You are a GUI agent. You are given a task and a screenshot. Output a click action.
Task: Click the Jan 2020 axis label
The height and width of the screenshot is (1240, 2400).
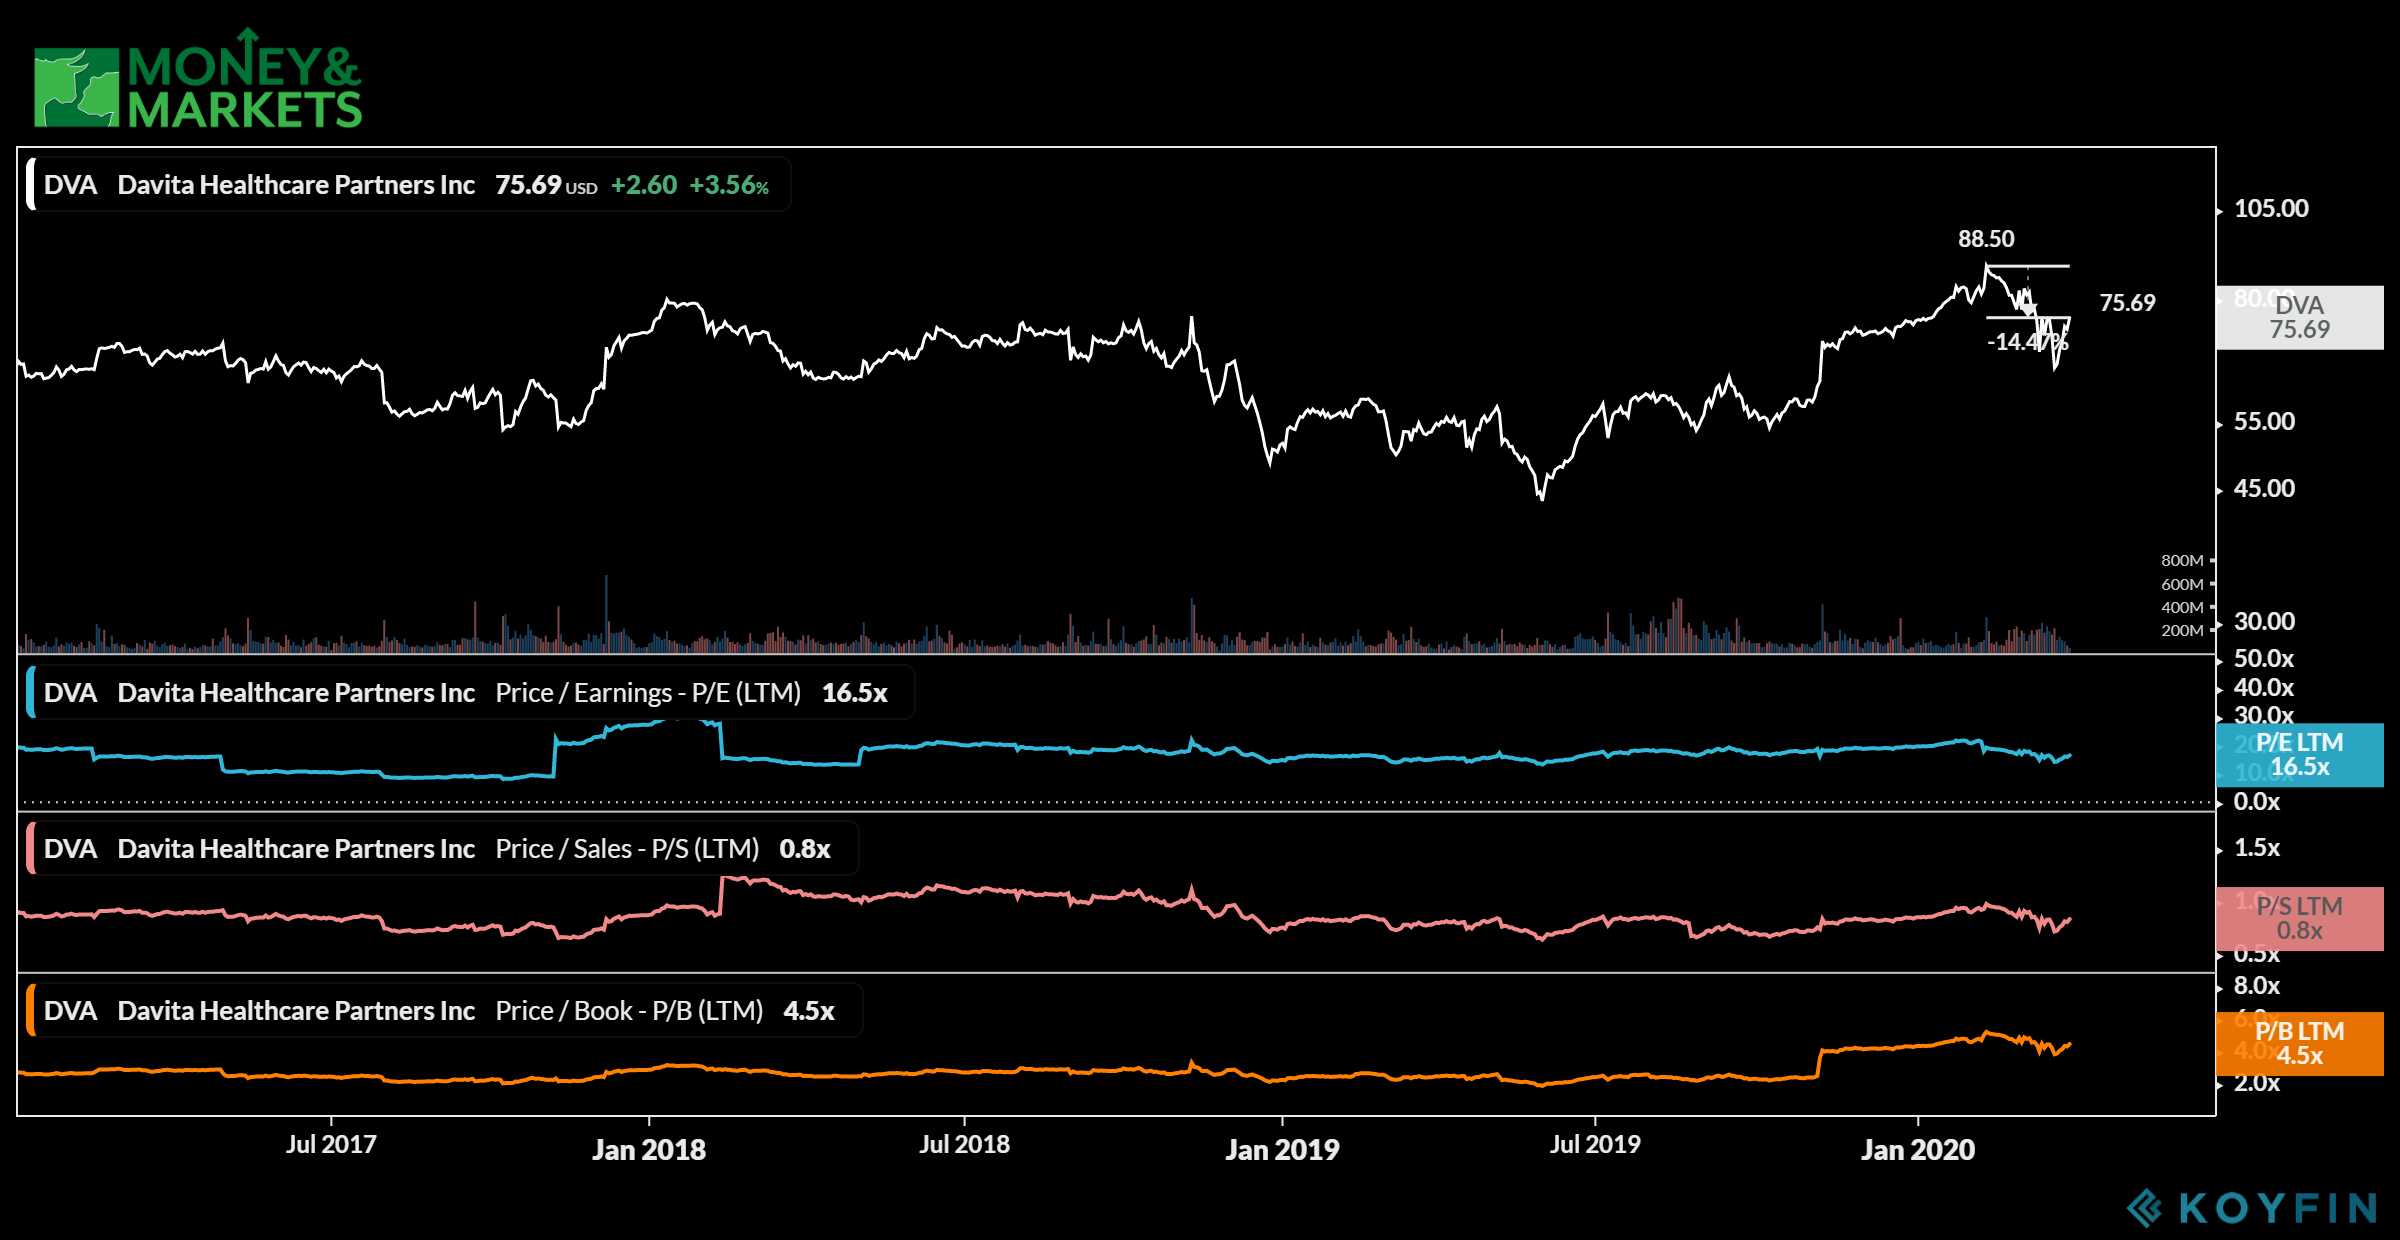coord(1918,1149)
